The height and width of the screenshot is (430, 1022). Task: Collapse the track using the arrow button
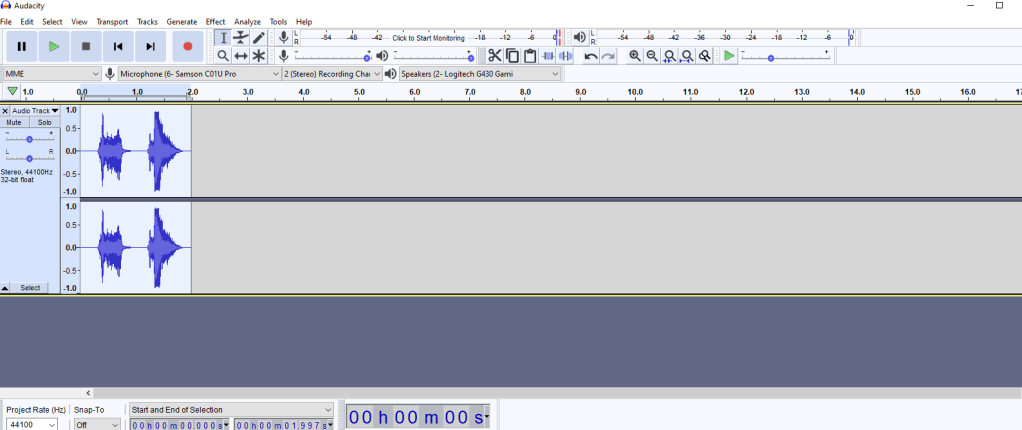(x=6, y=288)
